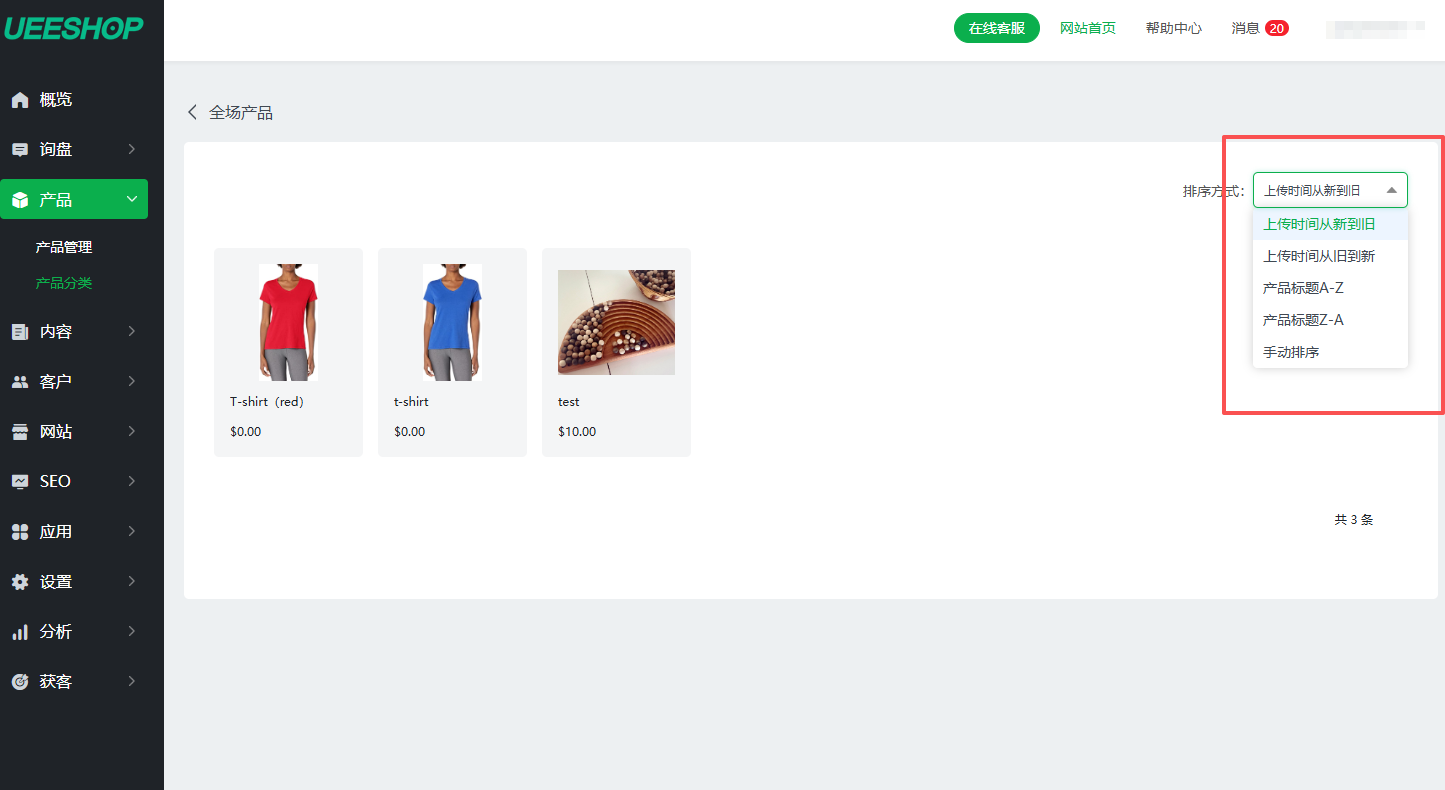Expand the 获客 sidebar section
Image resolution: width=1445 pixels, height=790 pixels.
[x=132, y=682]
